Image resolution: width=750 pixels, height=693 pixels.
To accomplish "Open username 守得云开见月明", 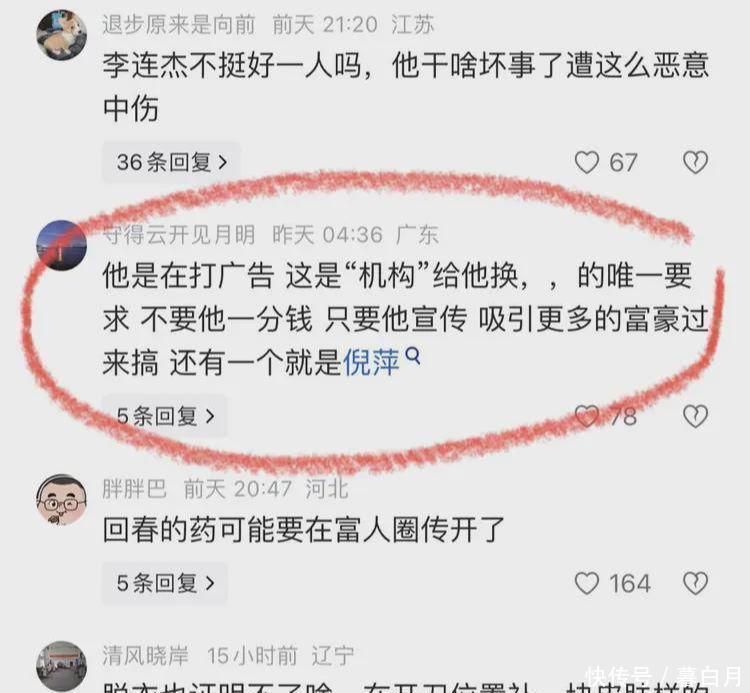I will click(x=178, y=234).
